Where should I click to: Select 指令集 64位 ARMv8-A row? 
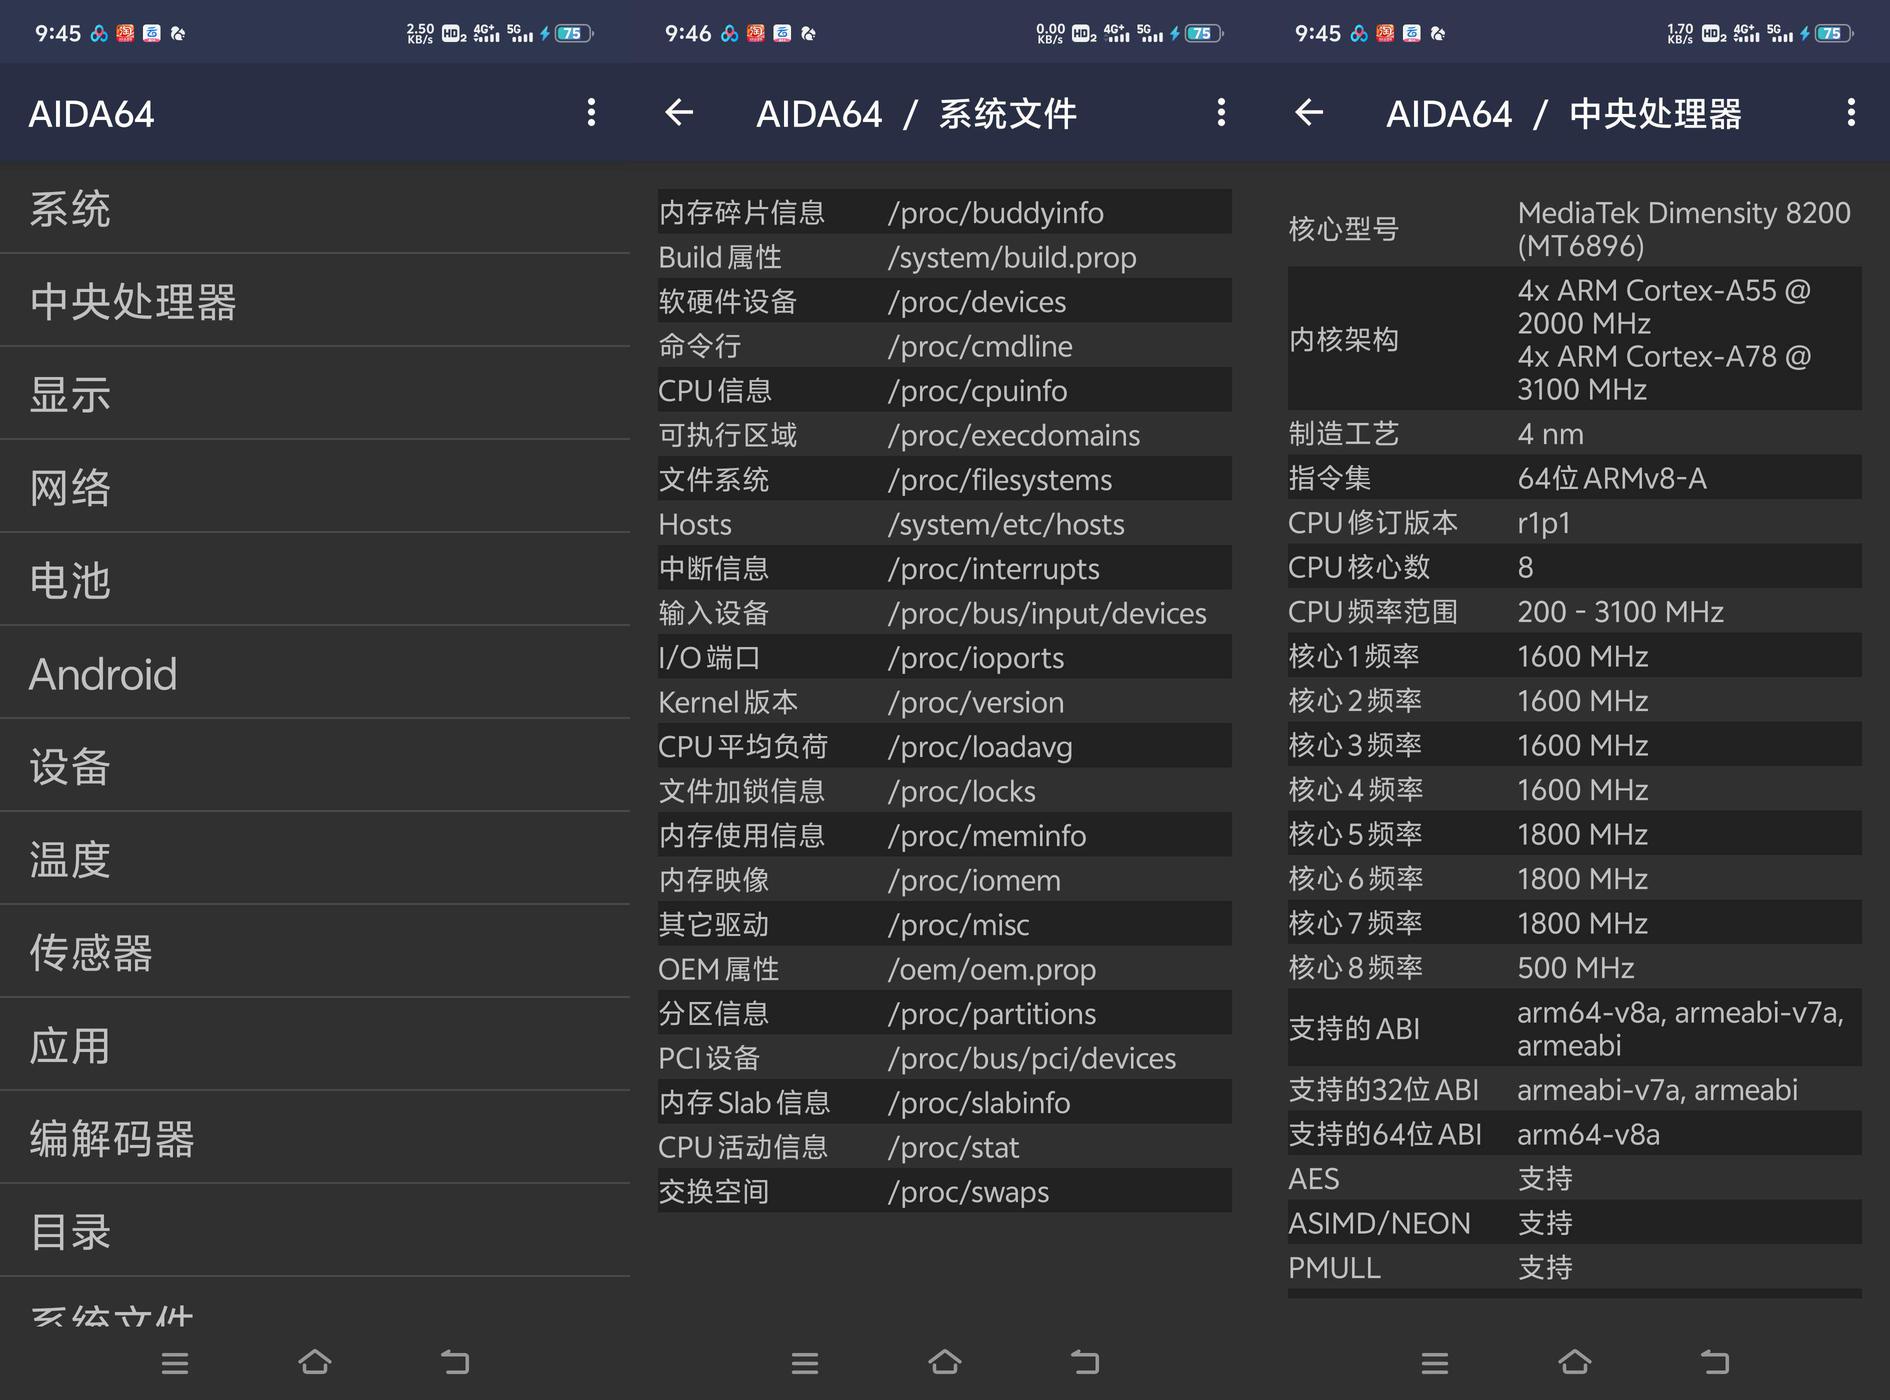pyautogui.click(x=1575, y=478)
